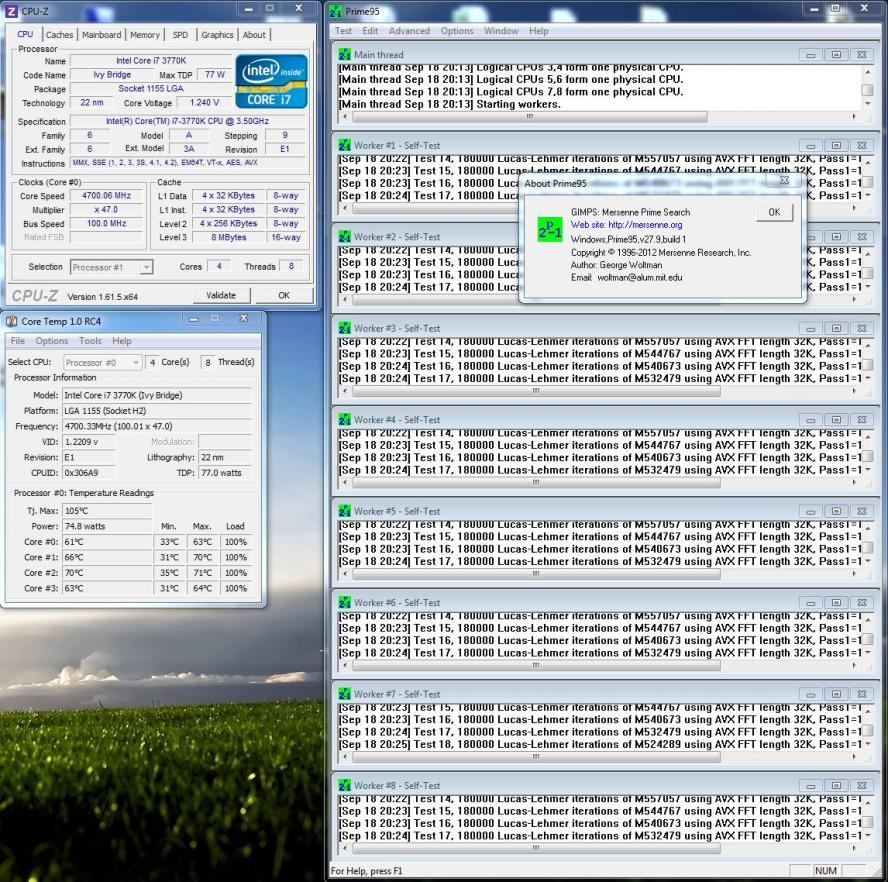Maximize the Worker #3 child window
The image size is (888, 882).
click(x=836, y=329)
